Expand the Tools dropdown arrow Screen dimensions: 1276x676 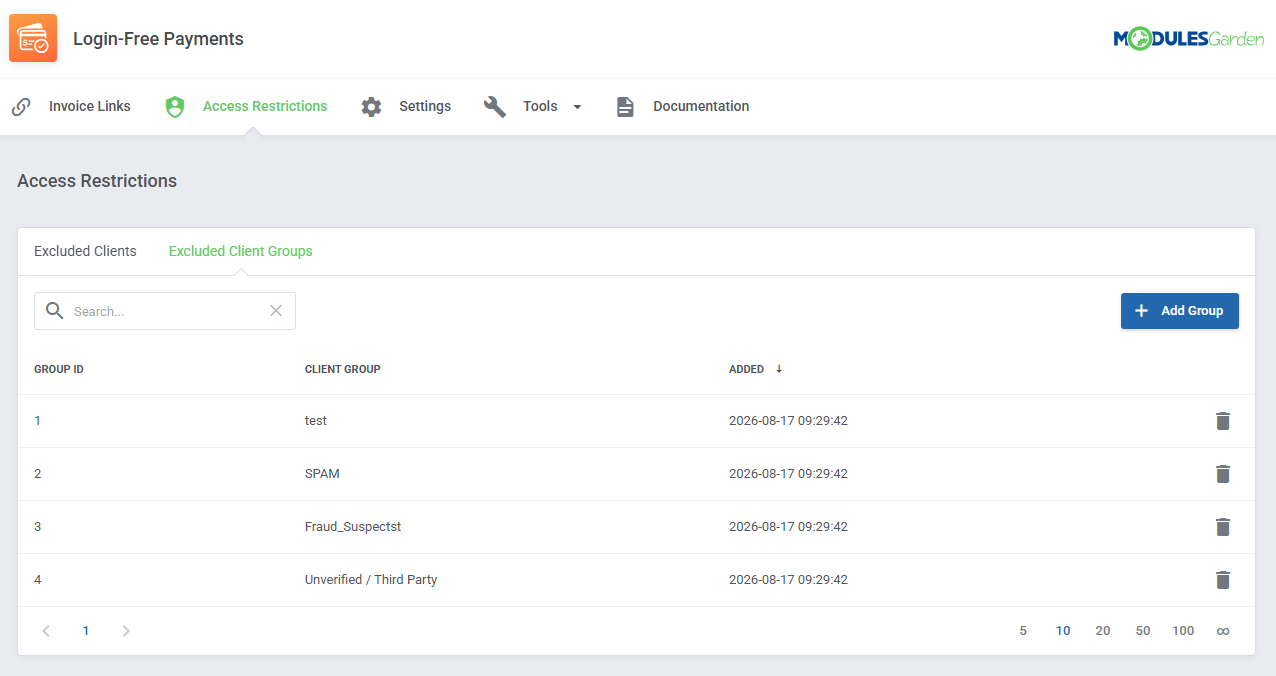click(x=577, y=107)
